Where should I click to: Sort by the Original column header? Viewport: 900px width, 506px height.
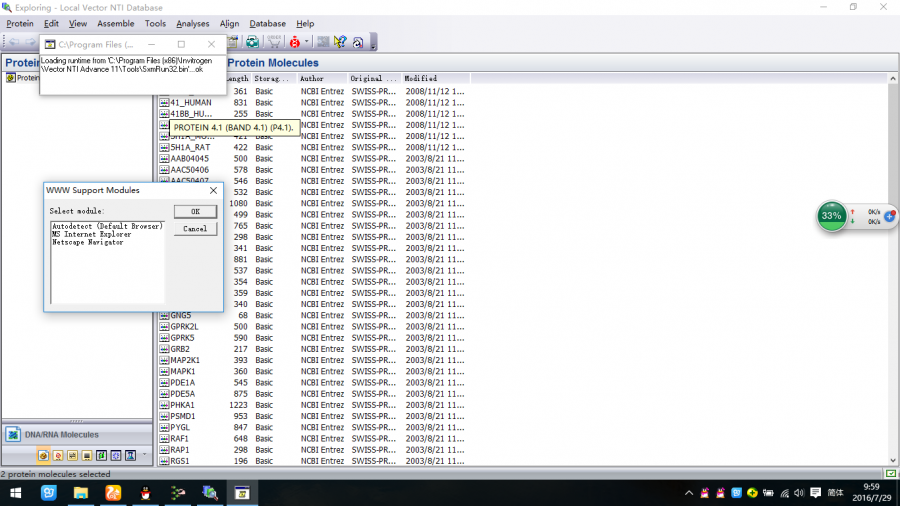point(374,79)
